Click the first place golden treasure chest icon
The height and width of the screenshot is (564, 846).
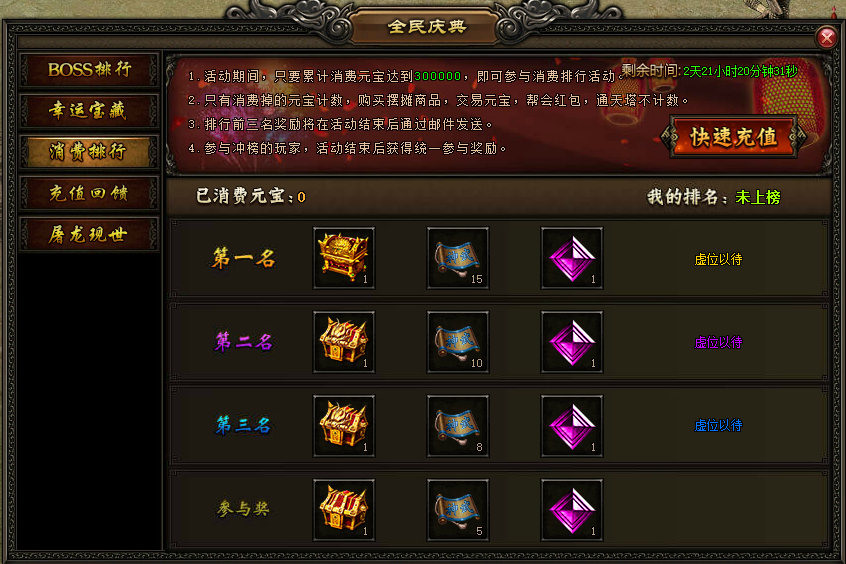pos(344,258)
